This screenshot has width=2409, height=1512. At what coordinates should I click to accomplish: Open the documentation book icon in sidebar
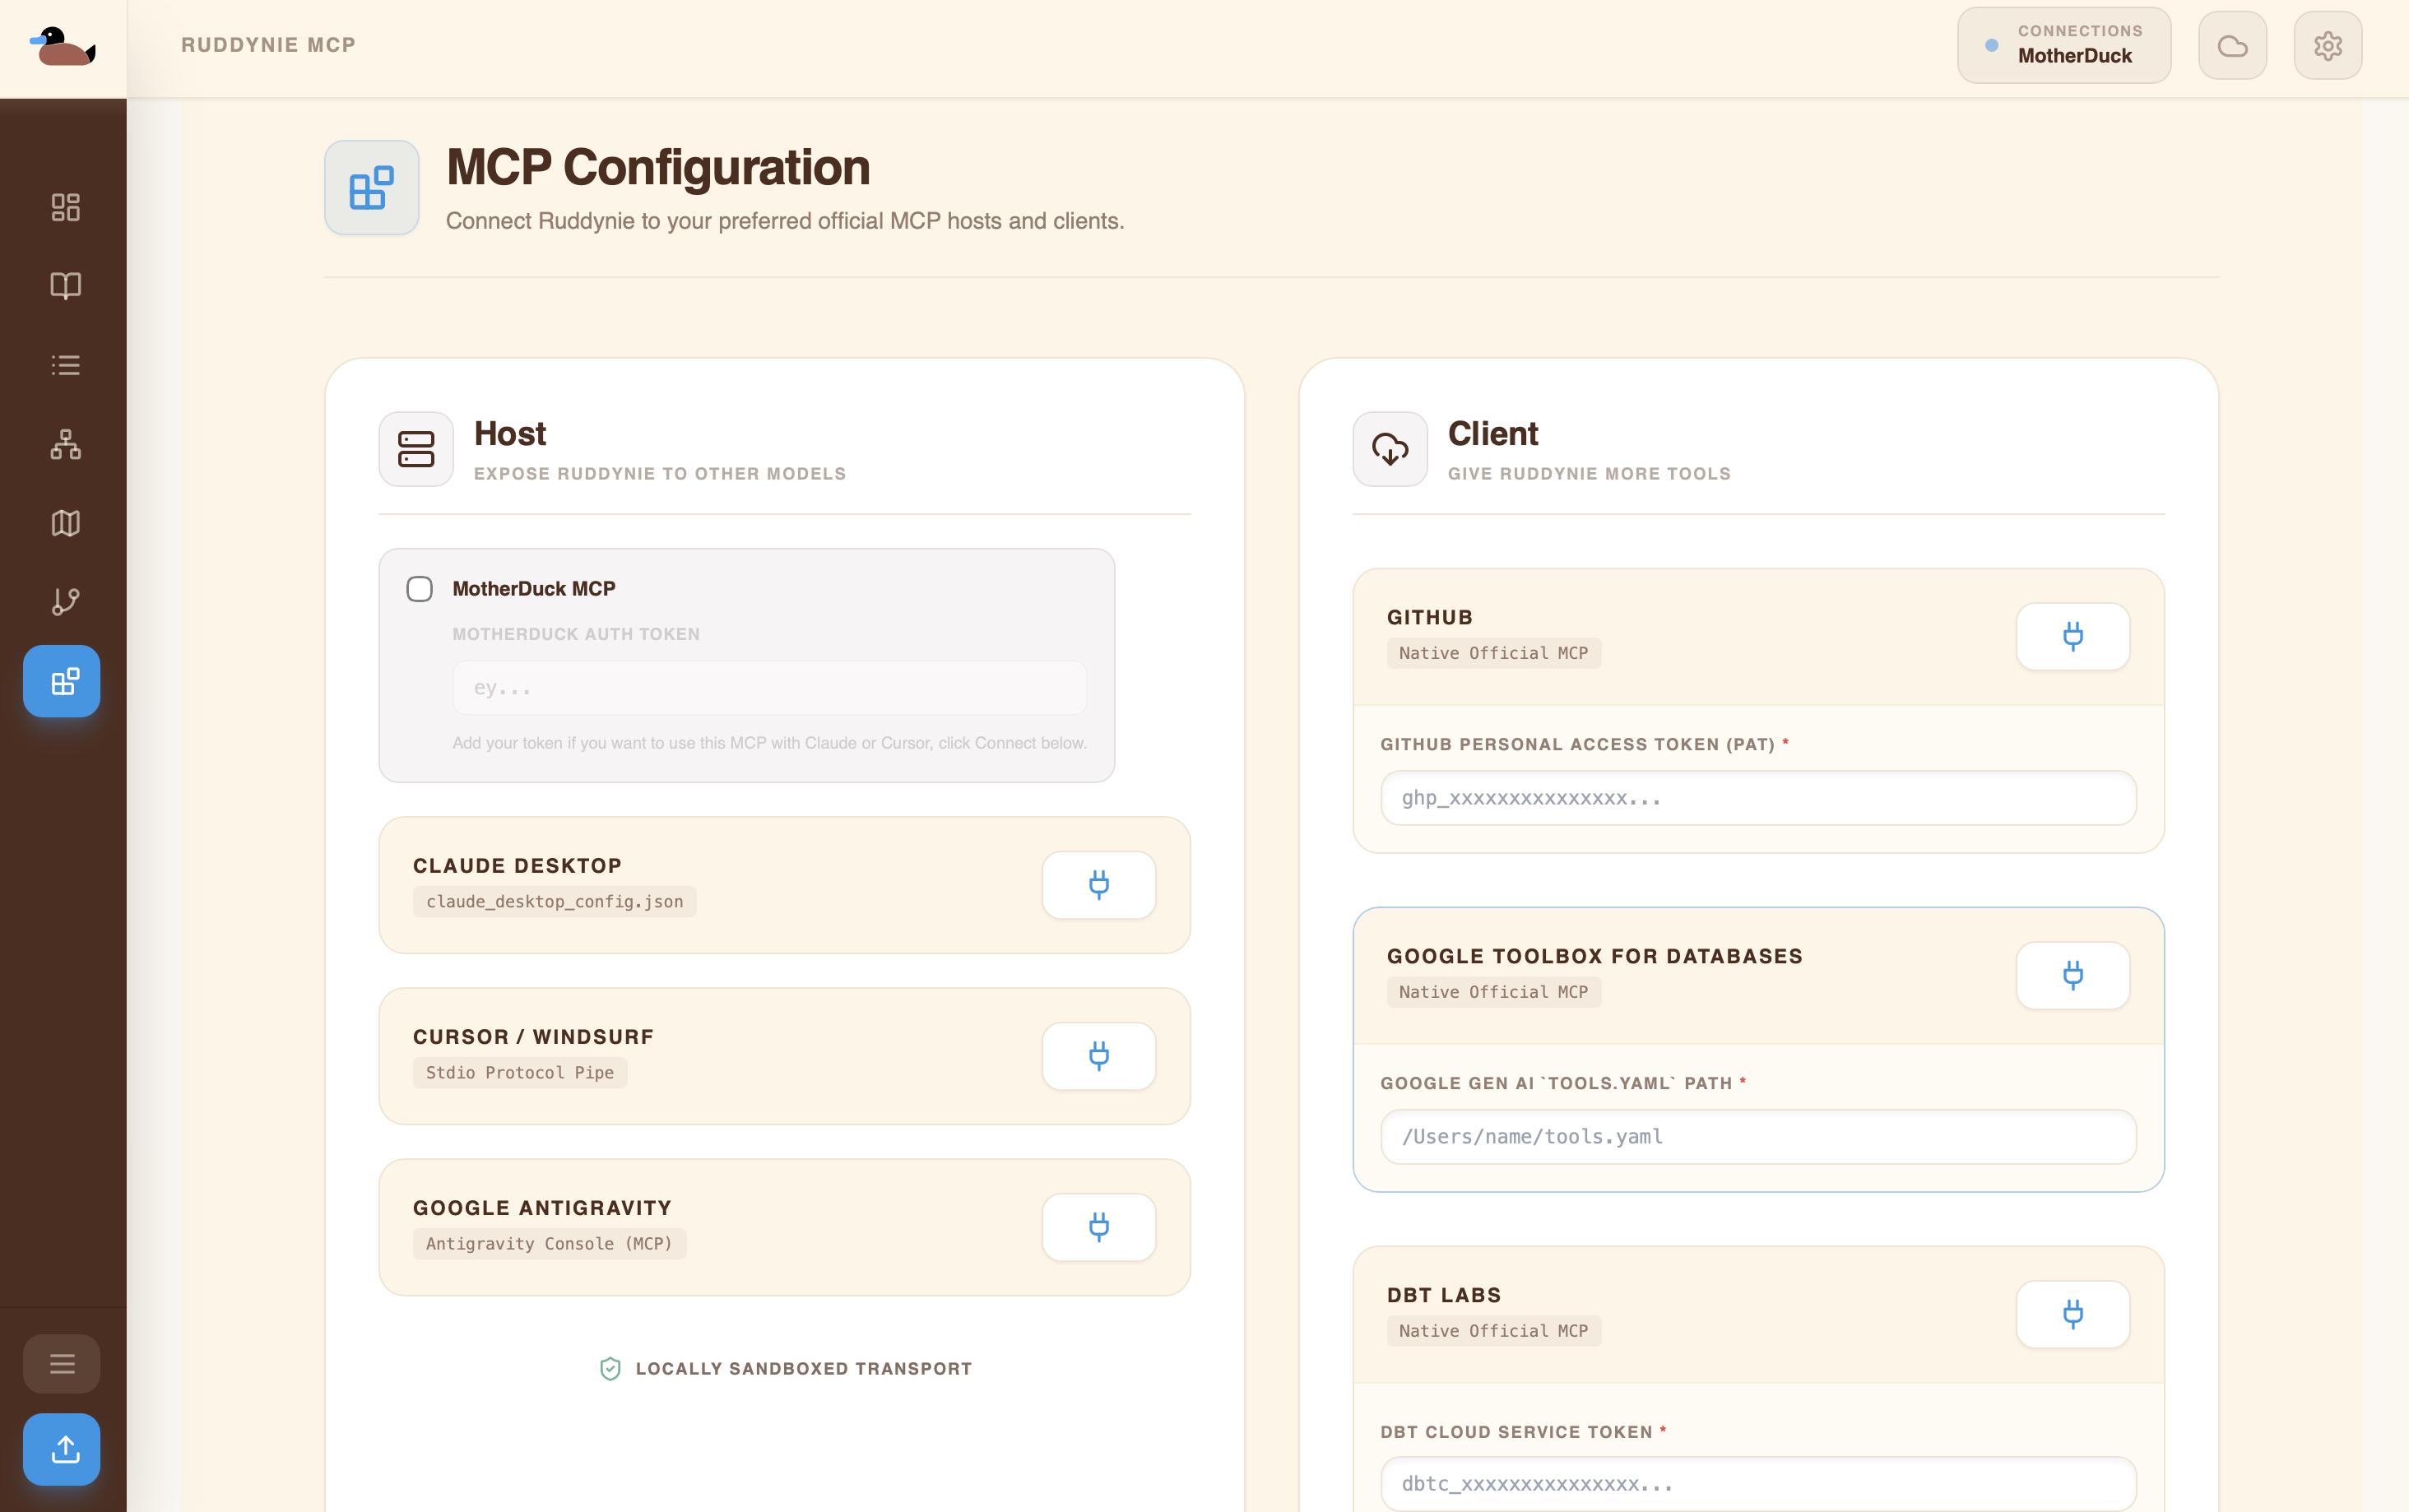(63, 286)
